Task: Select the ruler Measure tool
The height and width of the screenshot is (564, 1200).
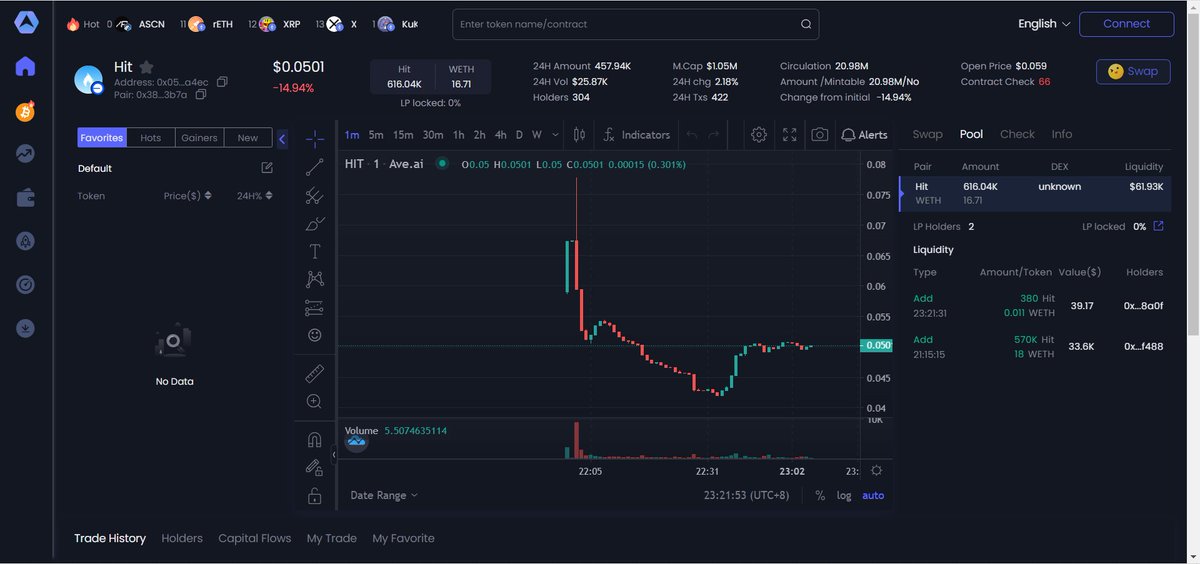Action: point(314,374)
